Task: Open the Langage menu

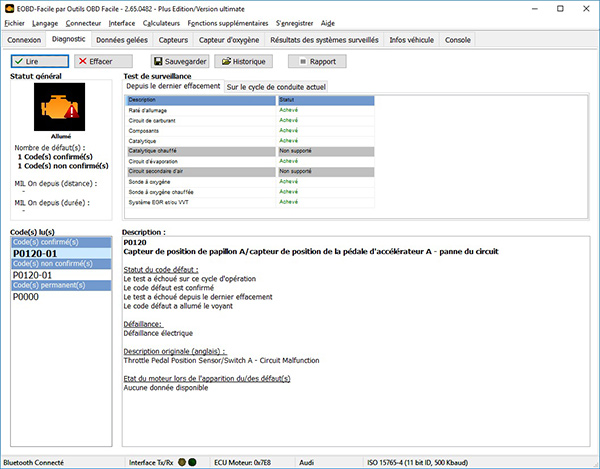Action: pyautogui.click(x=45, y=23)
